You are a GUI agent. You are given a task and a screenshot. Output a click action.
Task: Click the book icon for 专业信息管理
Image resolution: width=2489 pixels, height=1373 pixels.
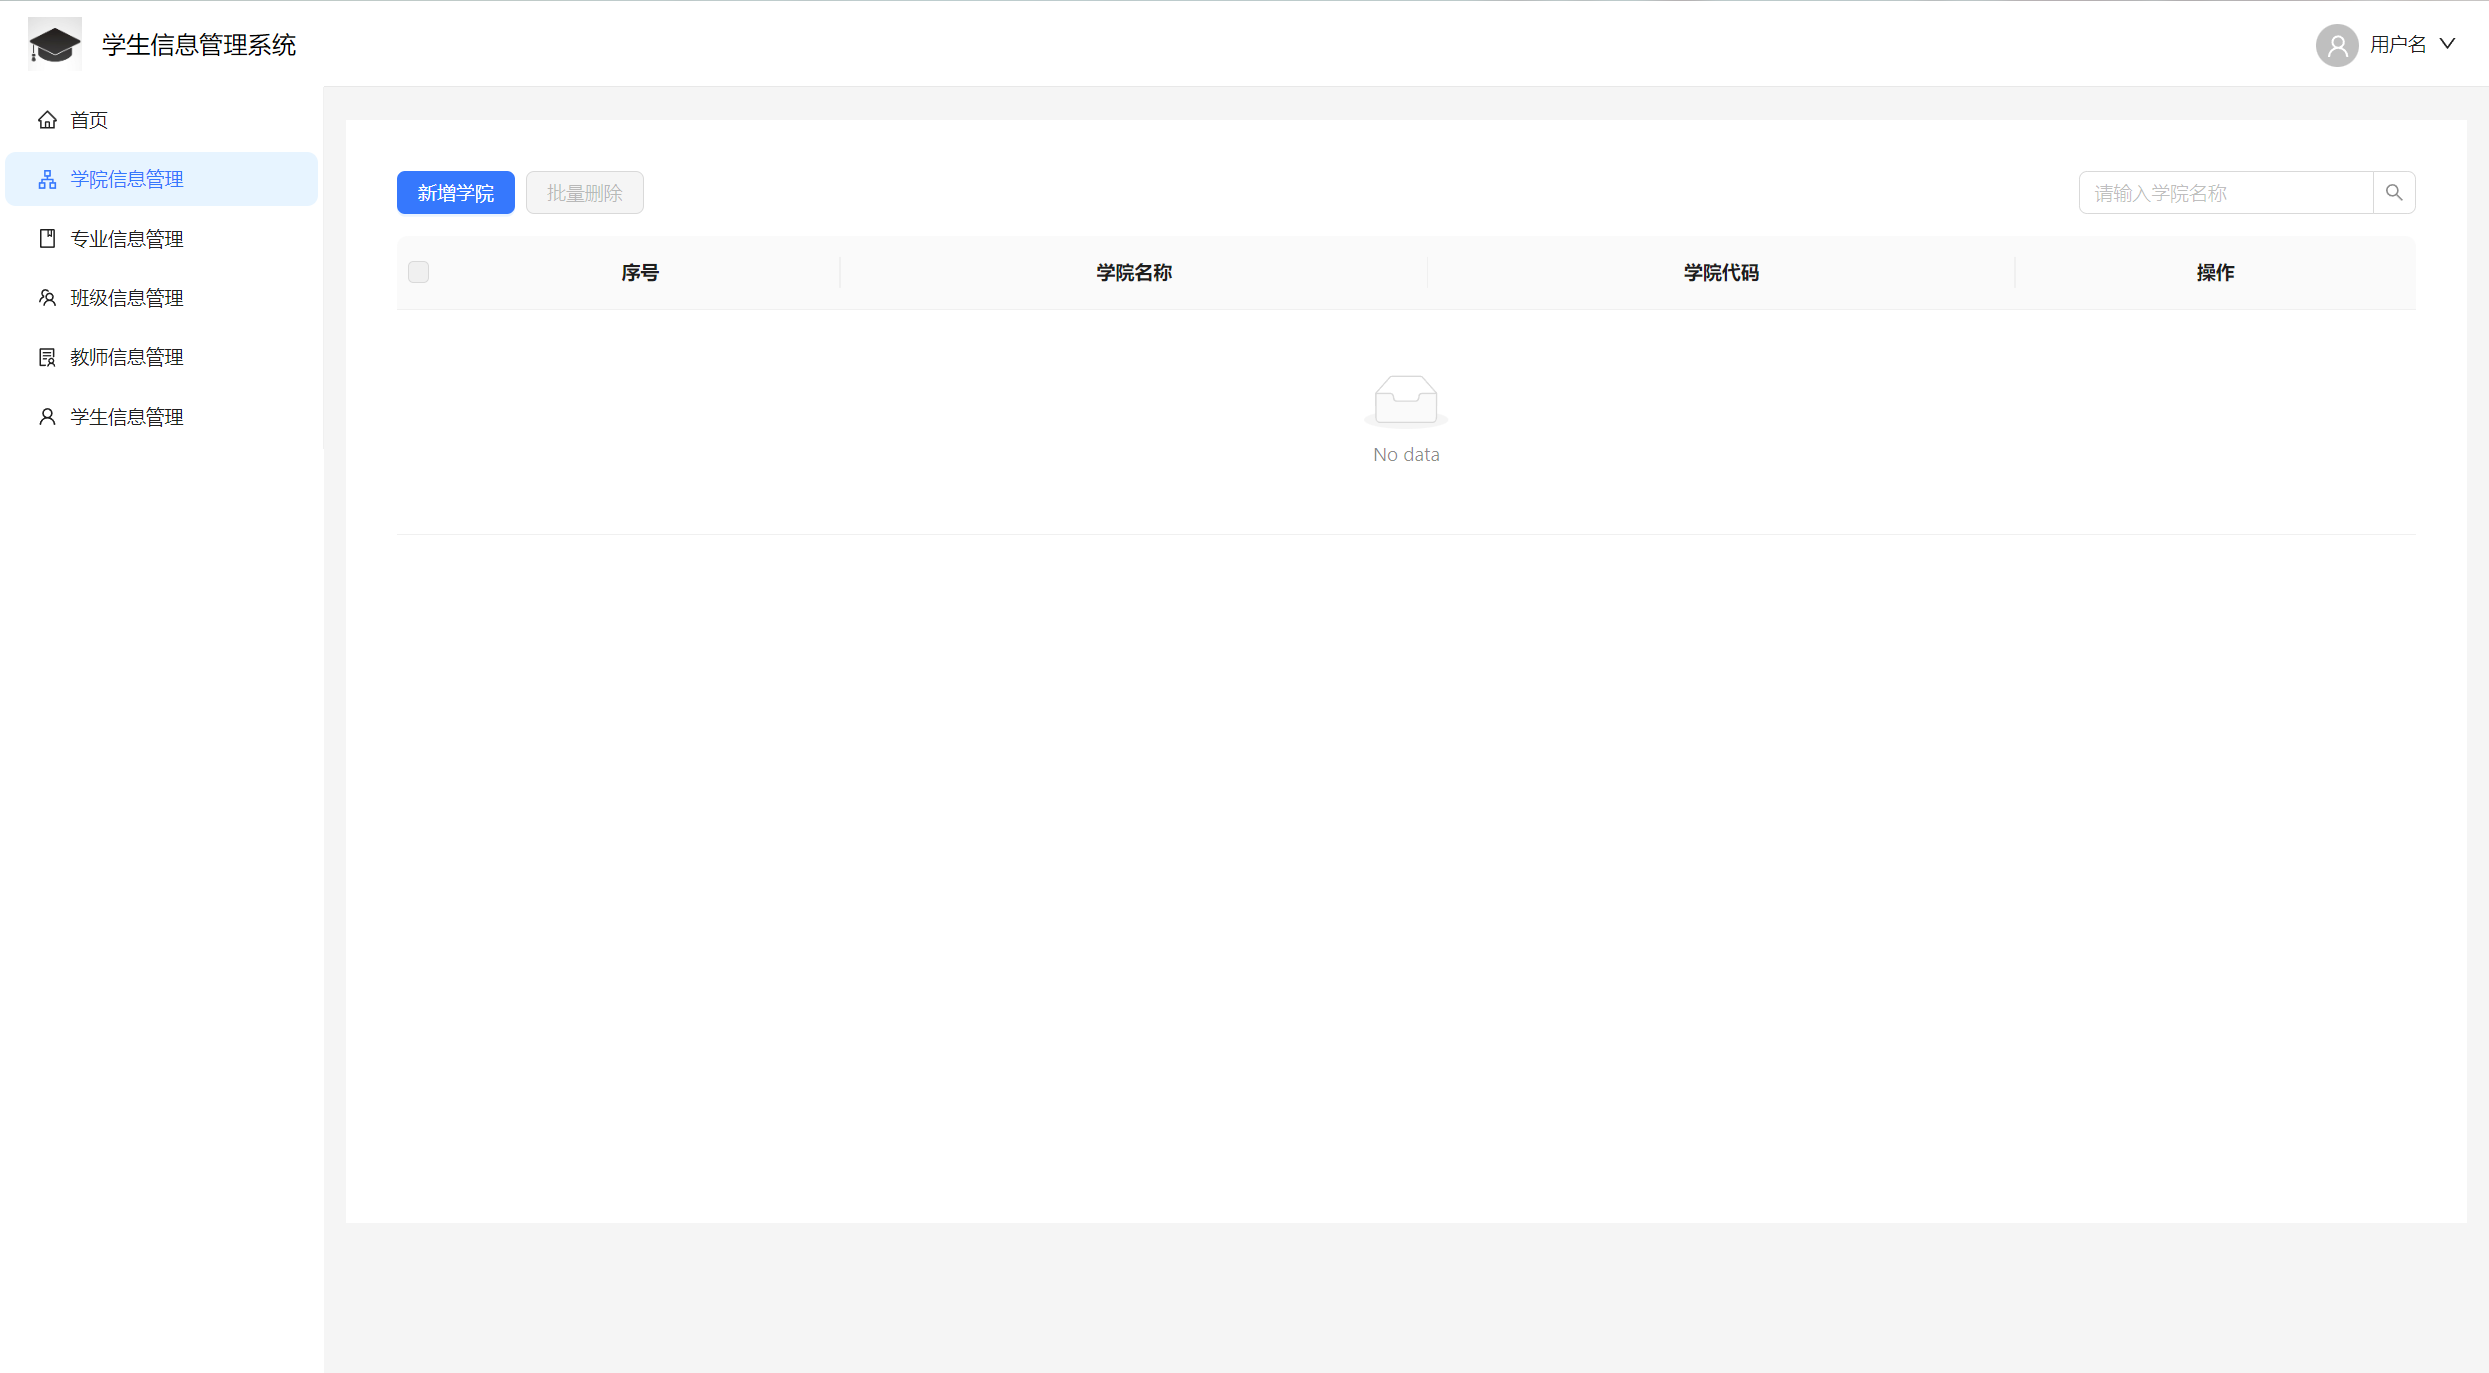tap(47, 239)
